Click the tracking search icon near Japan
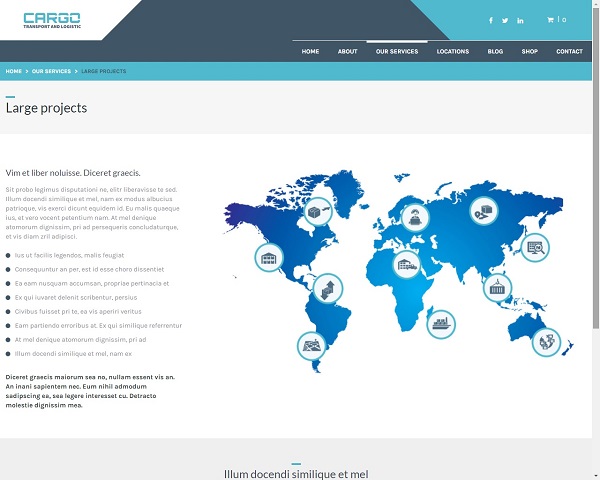600x480 pixels. click(535, 248)
